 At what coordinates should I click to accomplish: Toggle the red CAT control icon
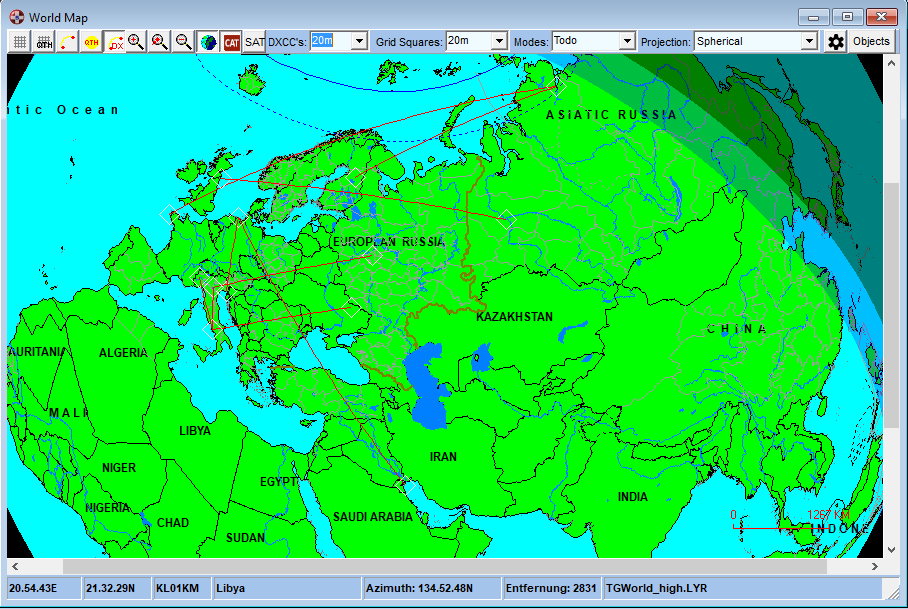click(x=230, y=41)
